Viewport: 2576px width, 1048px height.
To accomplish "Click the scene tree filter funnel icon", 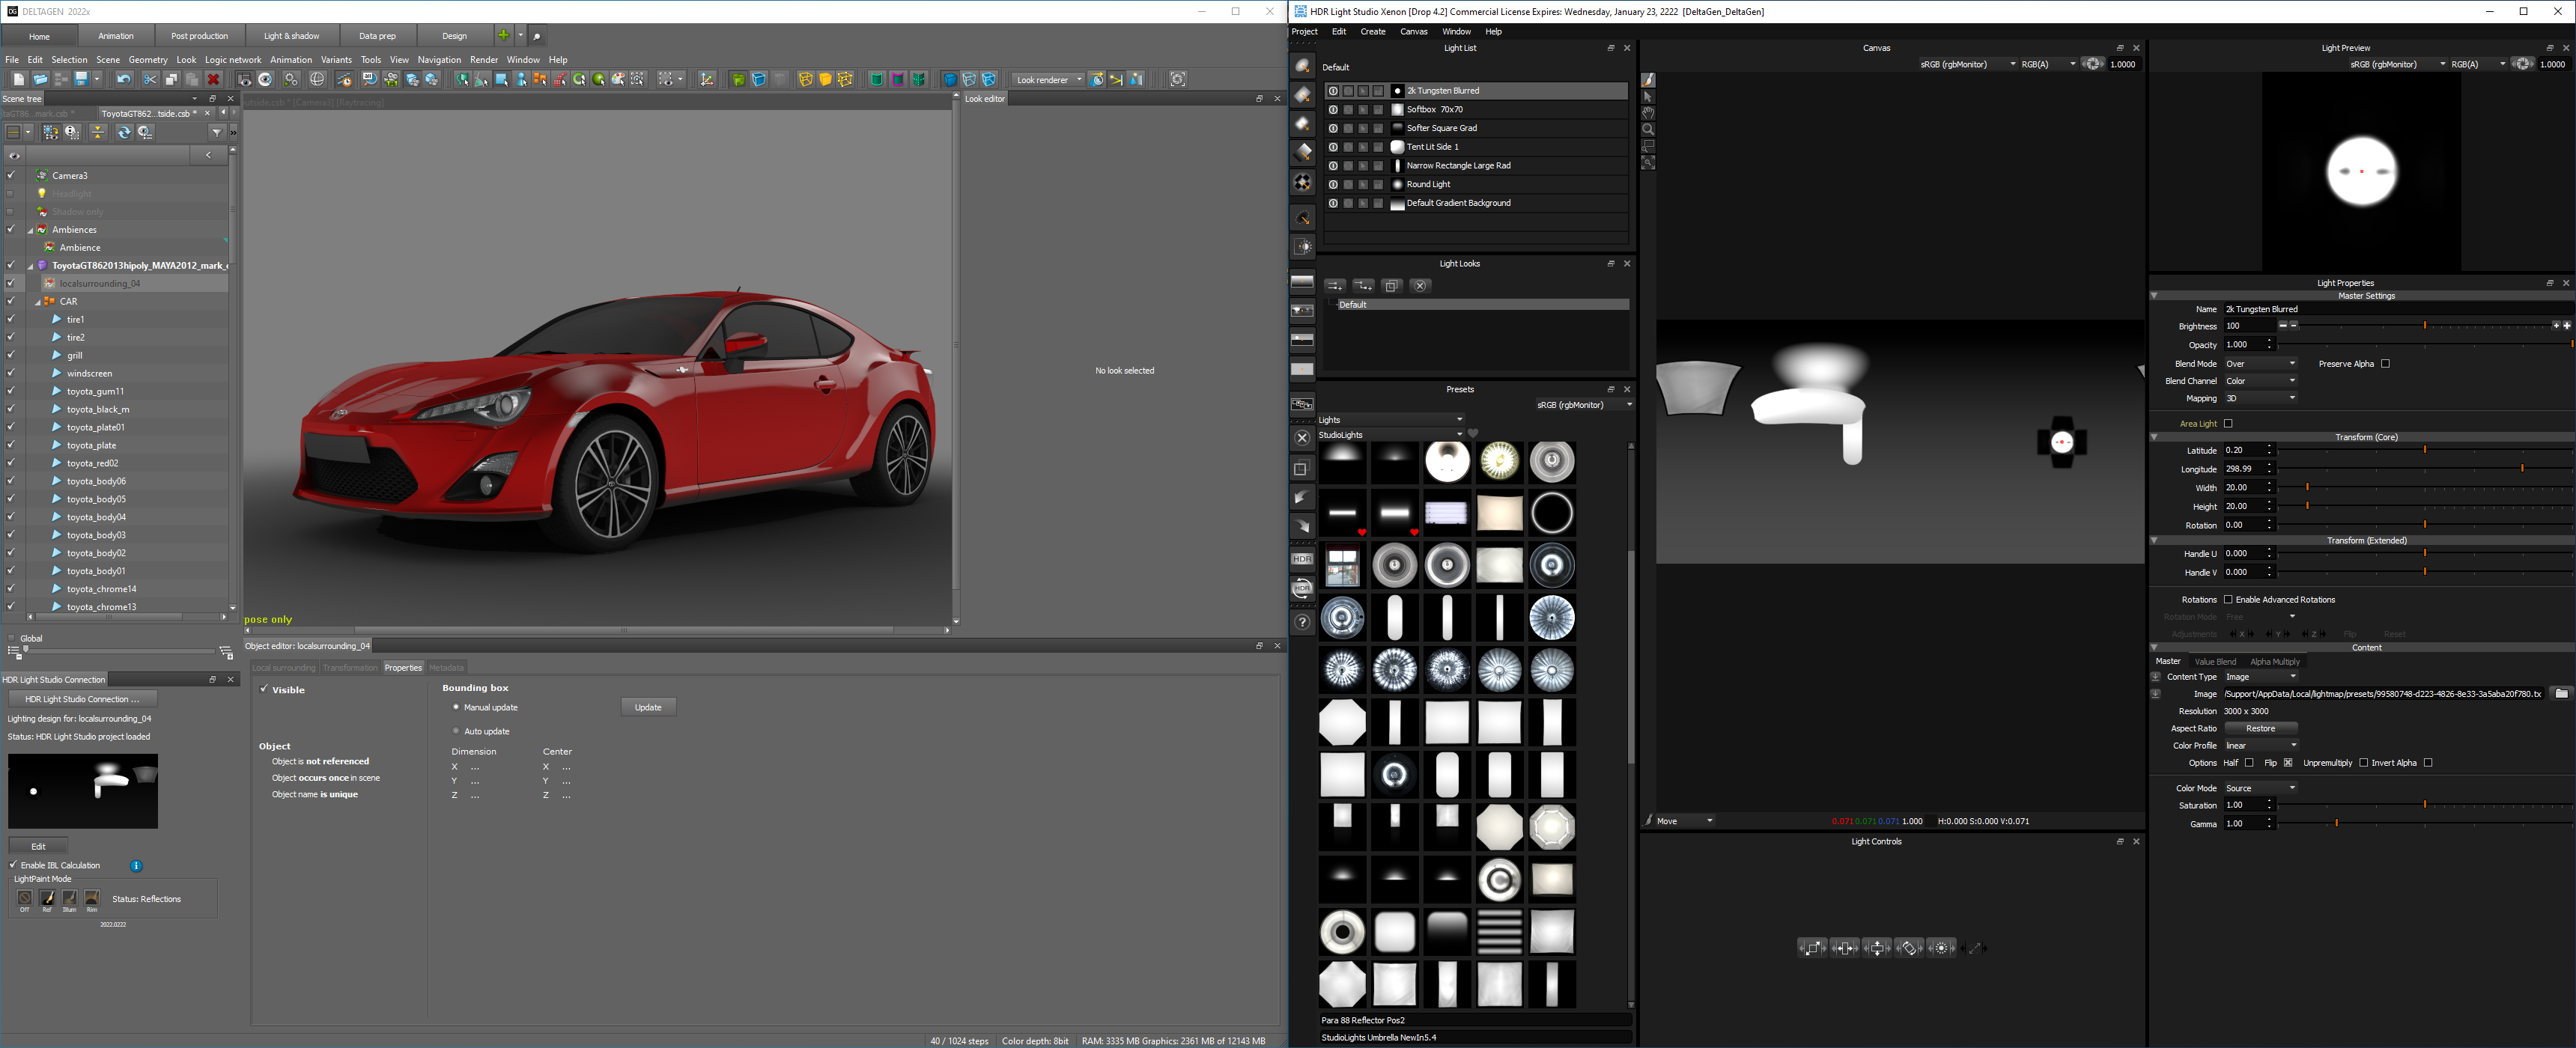I will [x=216, y=132].
